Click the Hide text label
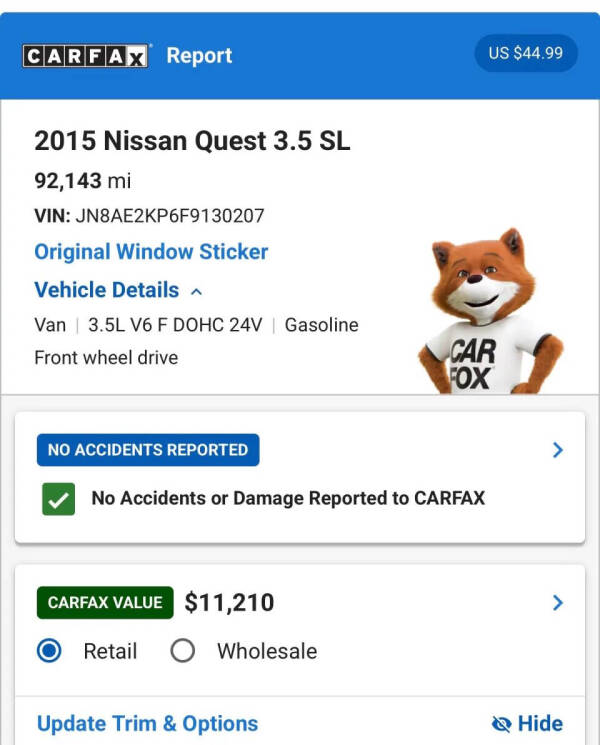The height and width of the screenshot is (745, 600). 540,724
